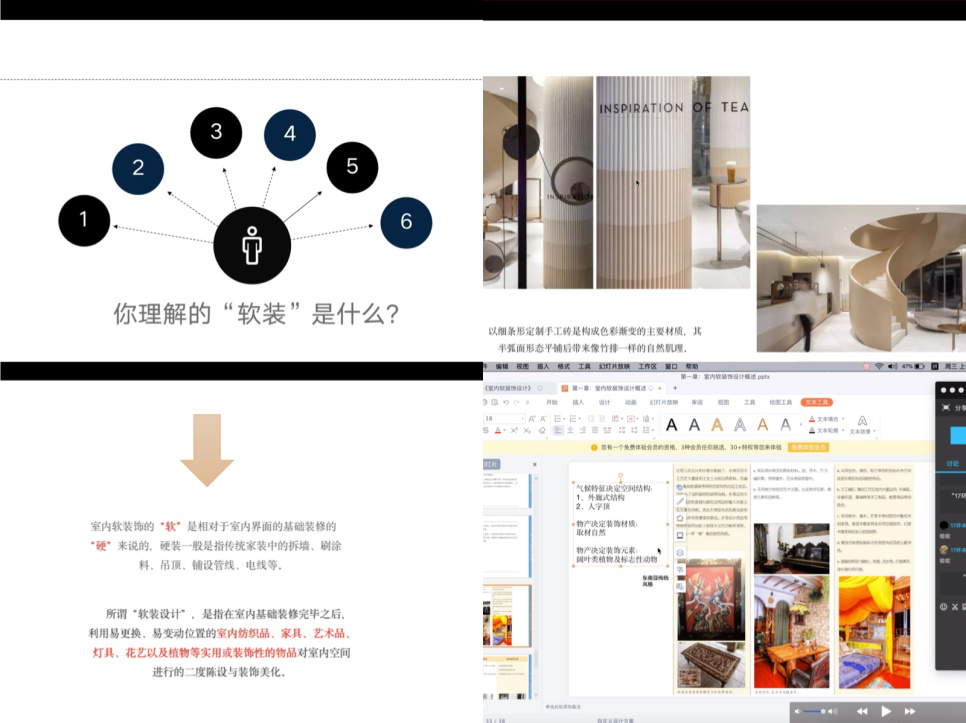Open the 帮助 menu in macOS menu bar
Image resolution: width=966 pixels, height=723 pixels.
692,366
